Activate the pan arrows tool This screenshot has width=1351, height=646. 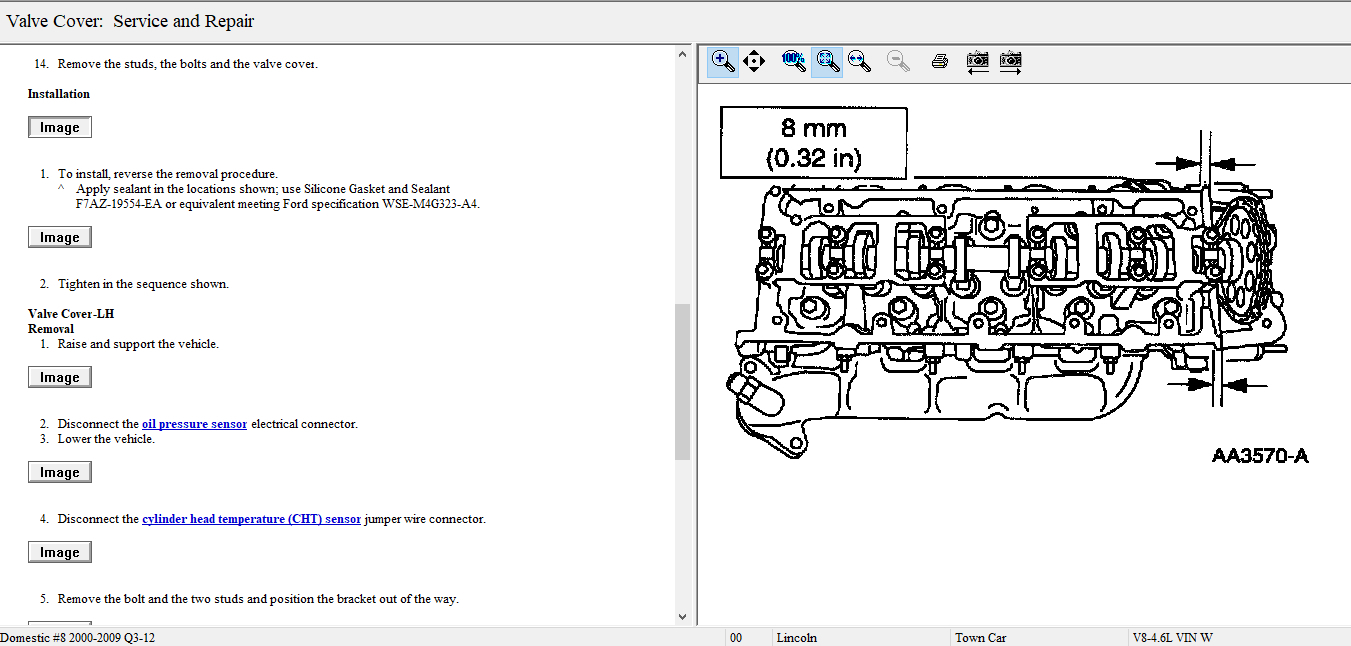(754, 62)
